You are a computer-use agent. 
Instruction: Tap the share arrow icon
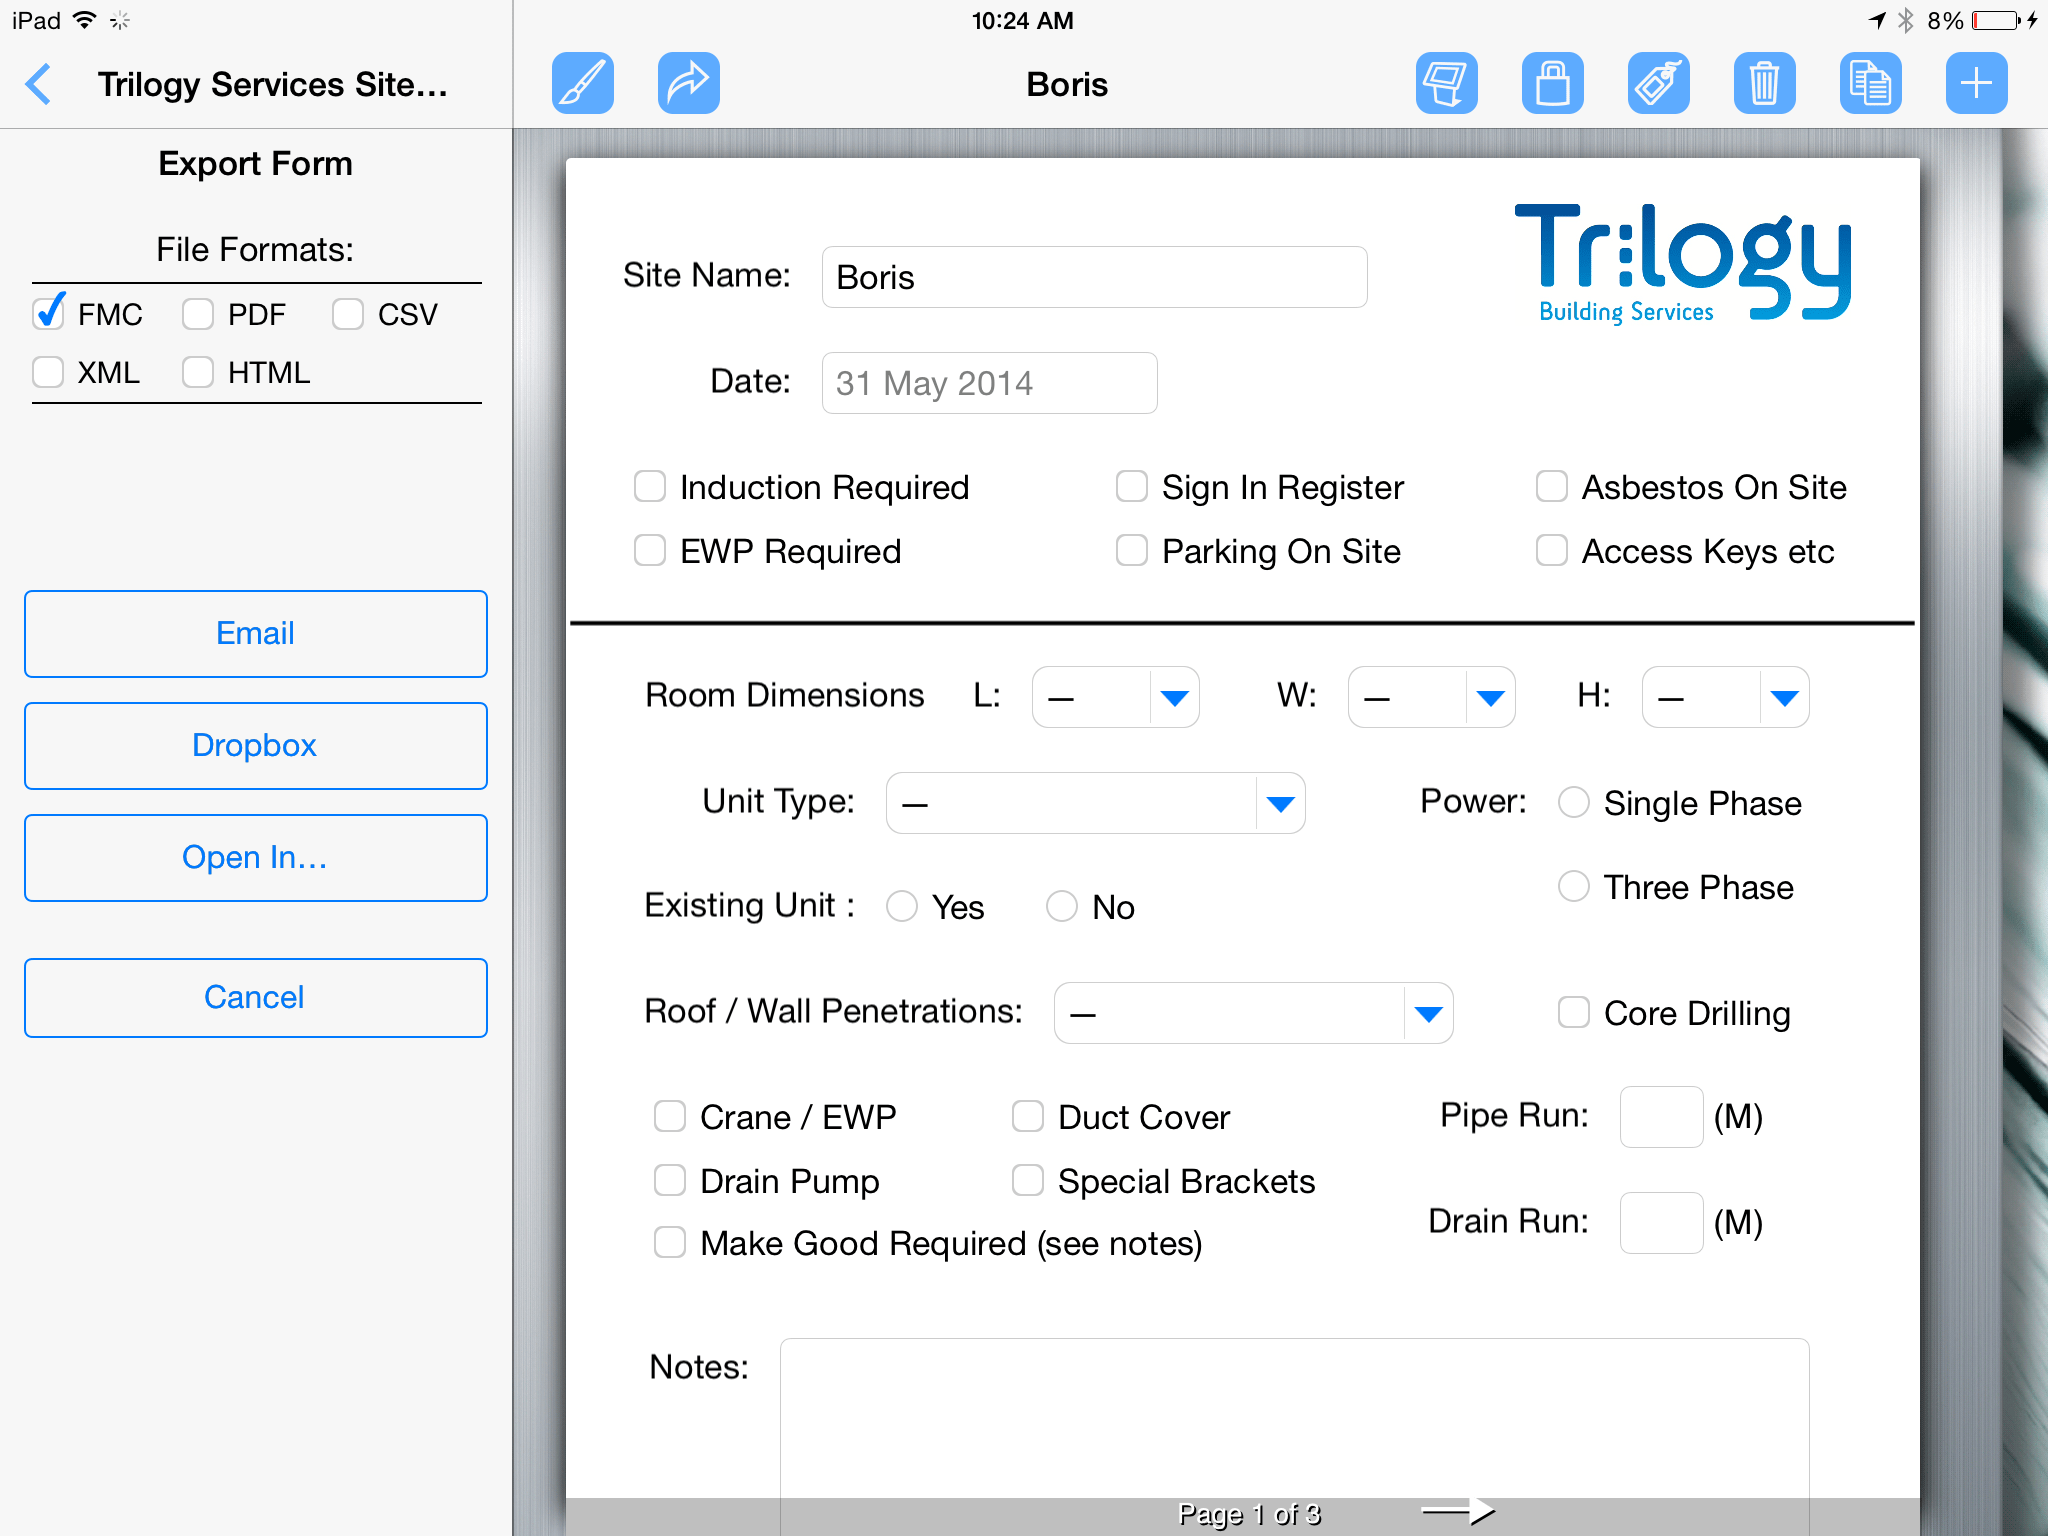[688, 83]
